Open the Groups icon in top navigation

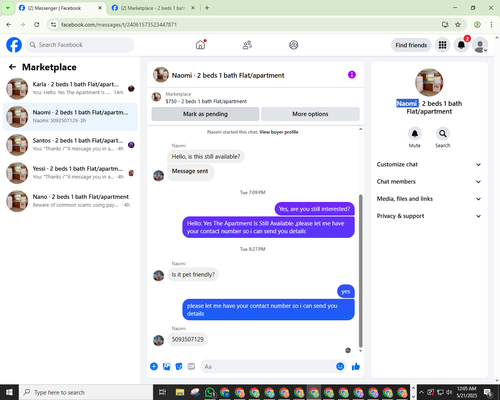294,45
